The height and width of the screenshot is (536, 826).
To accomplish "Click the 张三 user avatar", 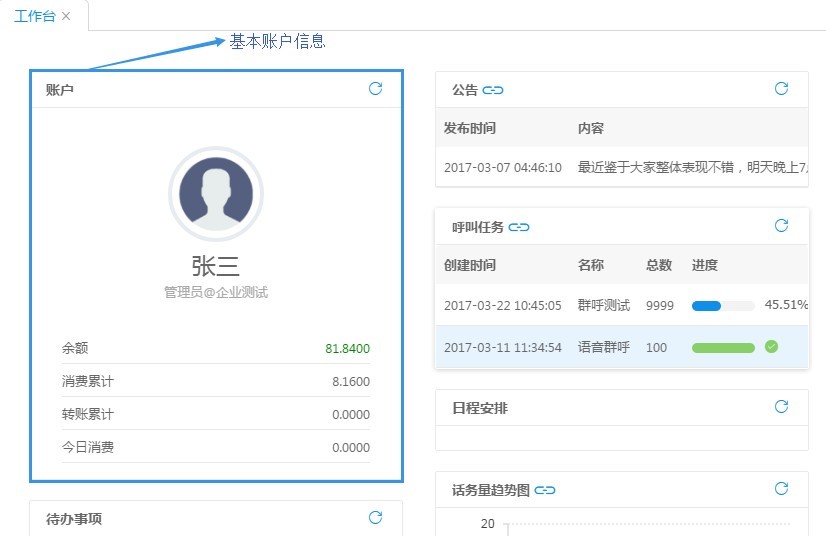I will click(216, 194).
